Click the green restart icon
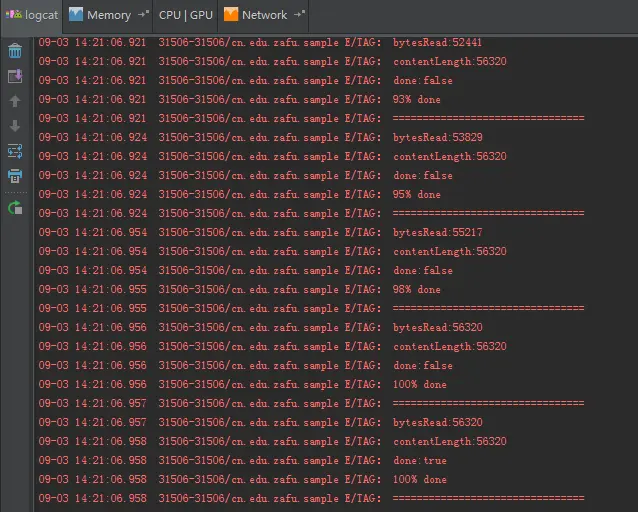Image resolution: width=638 pixels, height=512 pixels. click(15, 208)
